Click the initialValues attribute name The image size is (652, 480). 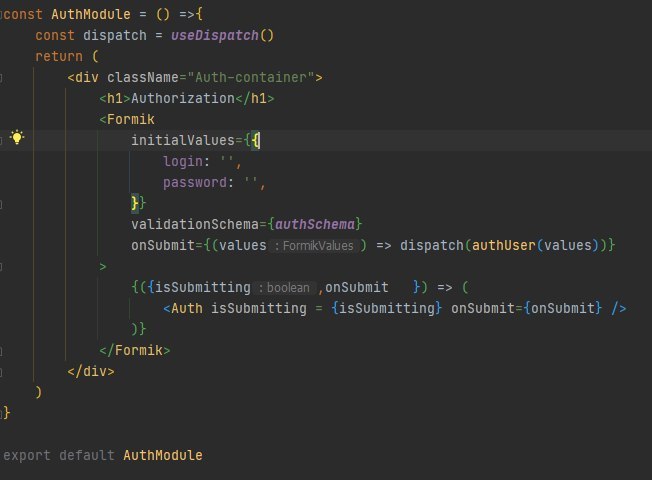[183, 141]
